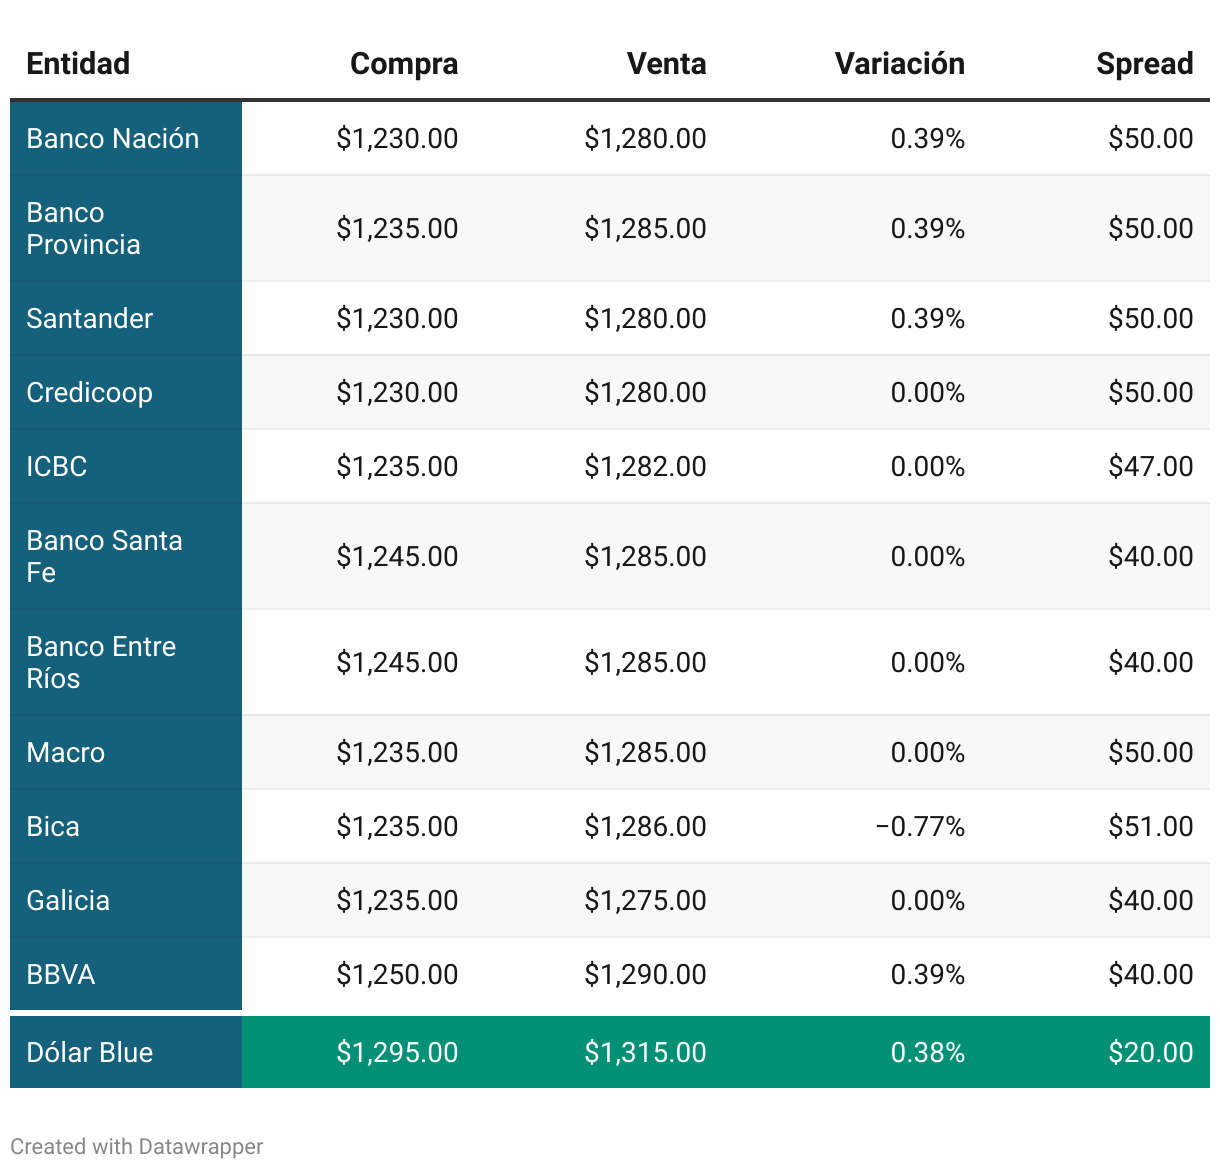Select the Banco Nación row label
Screen dimensions: 1220x1170
click(x=112, y=139)
